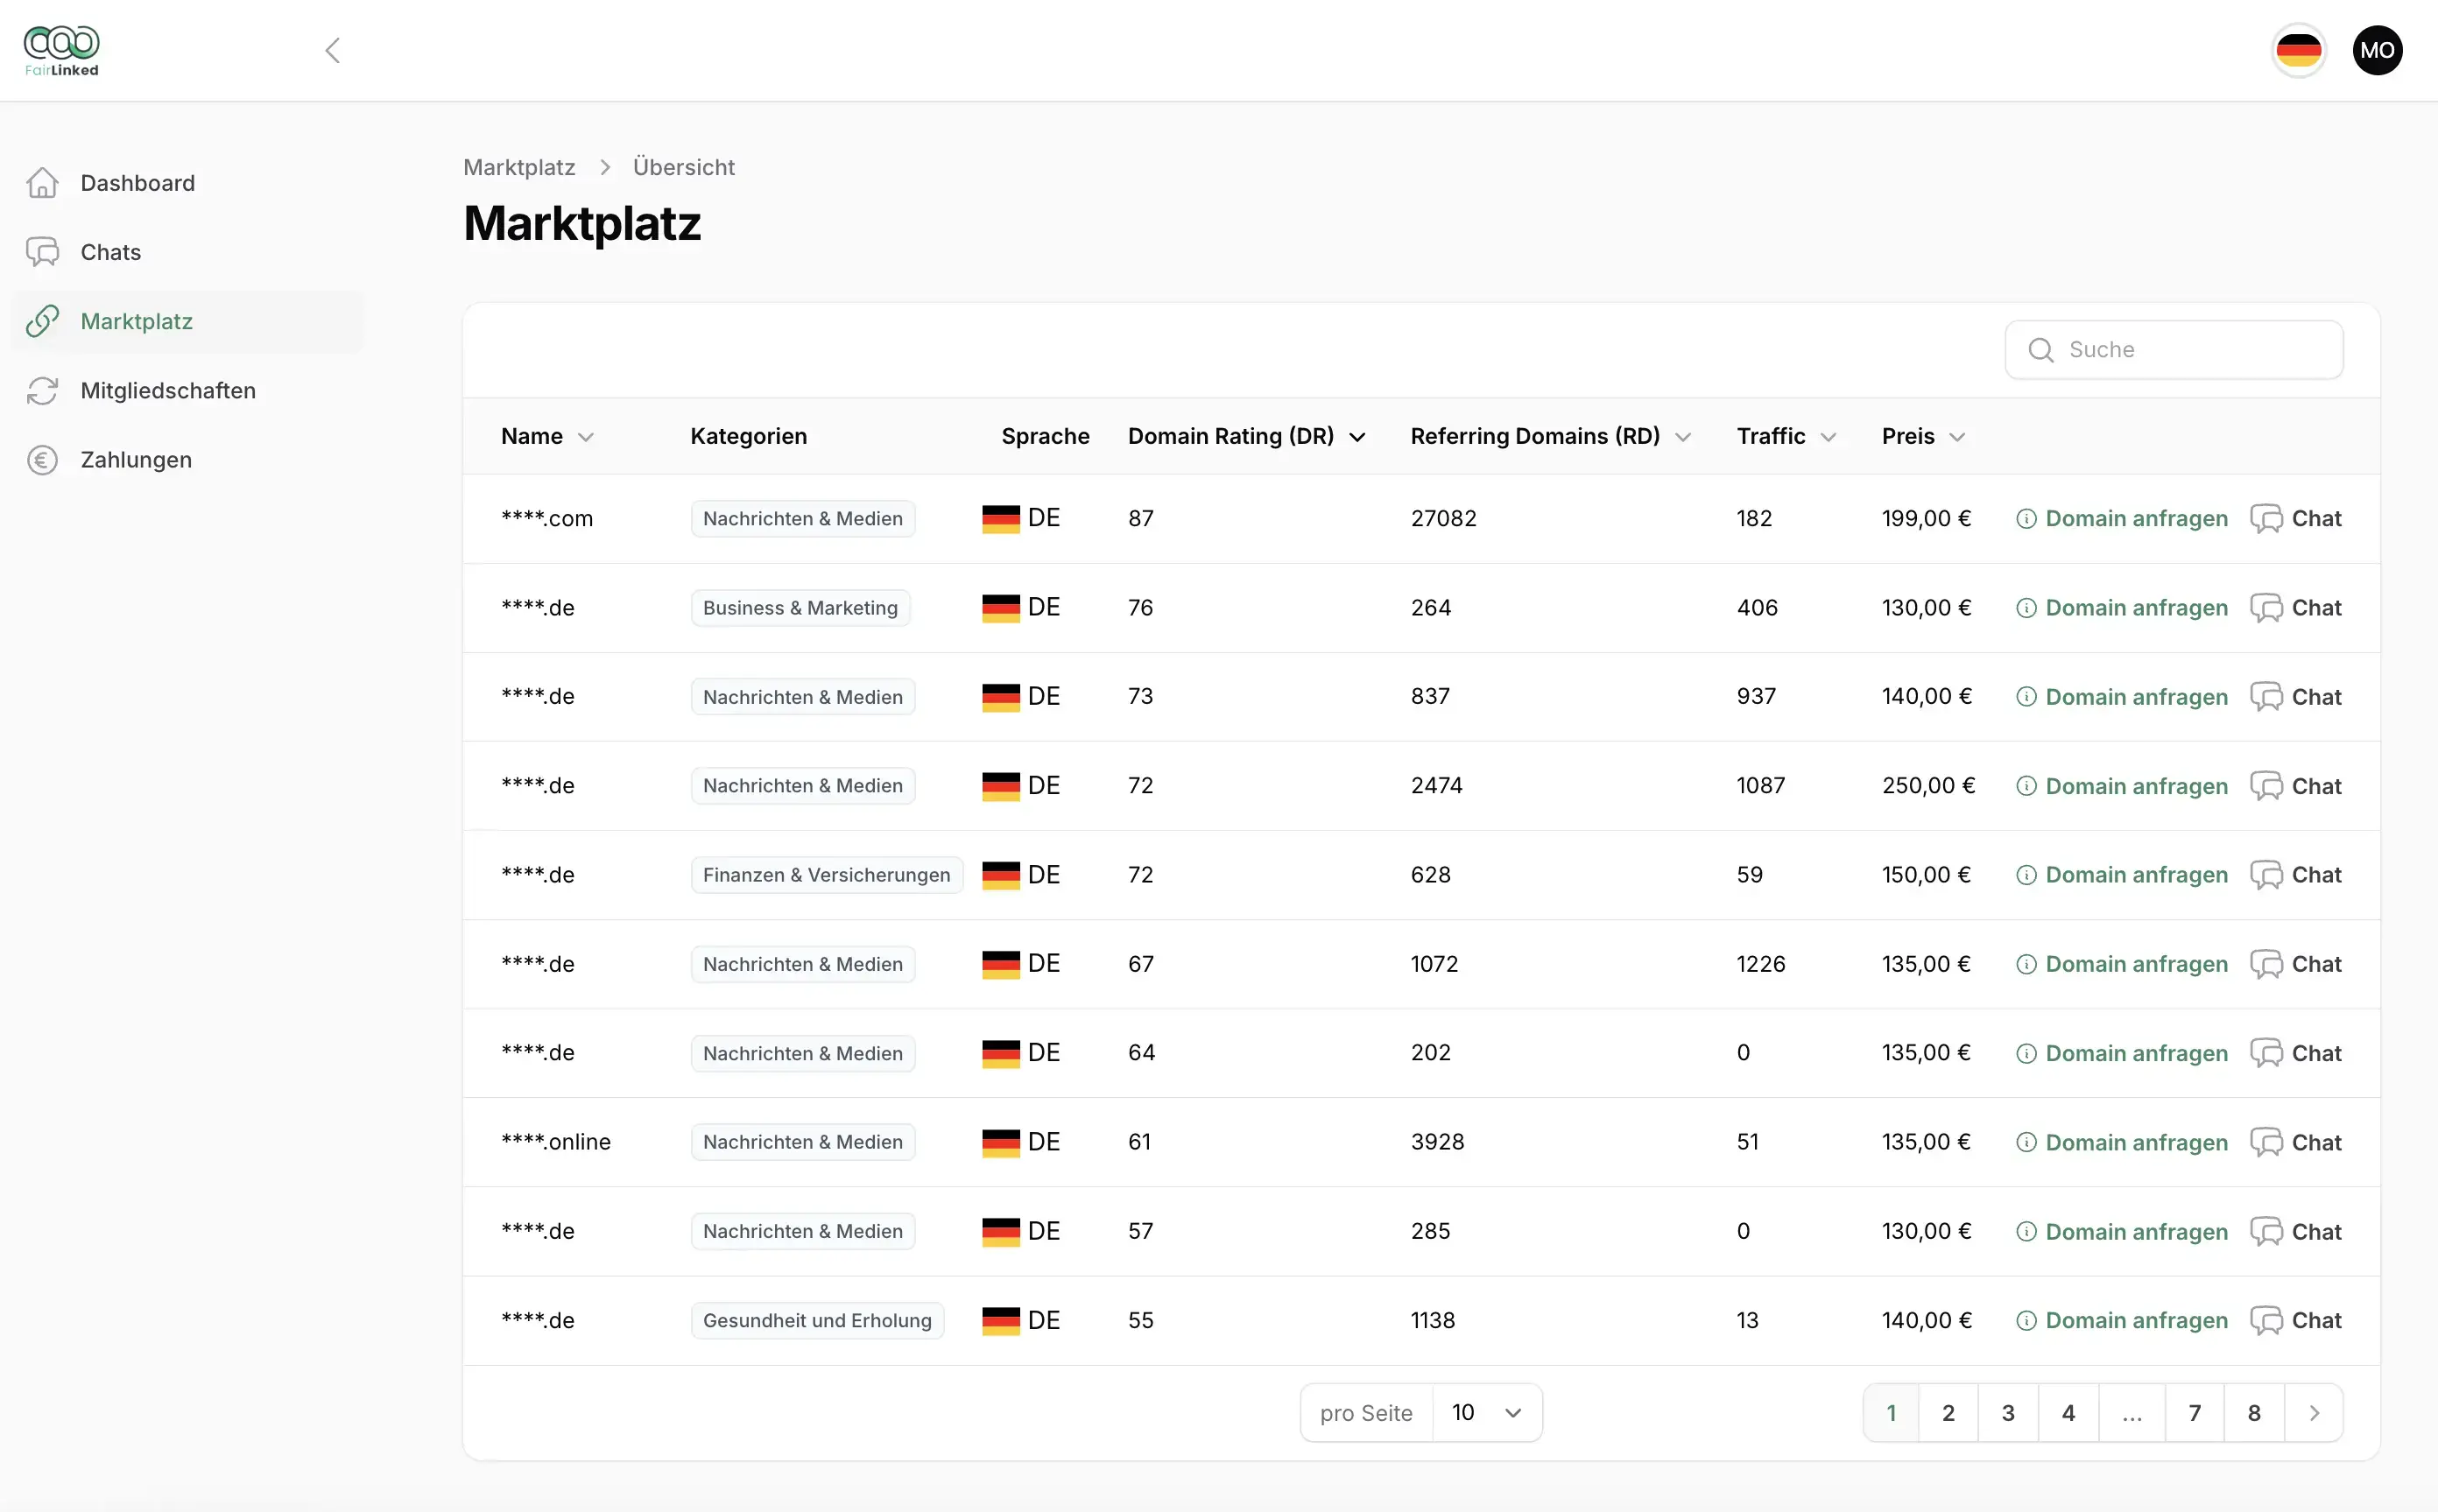Request the Finanzen & Versicherungen domain
Image resolution: width=2438 pixels, height=1512 pixels.
pos(2121,874)
